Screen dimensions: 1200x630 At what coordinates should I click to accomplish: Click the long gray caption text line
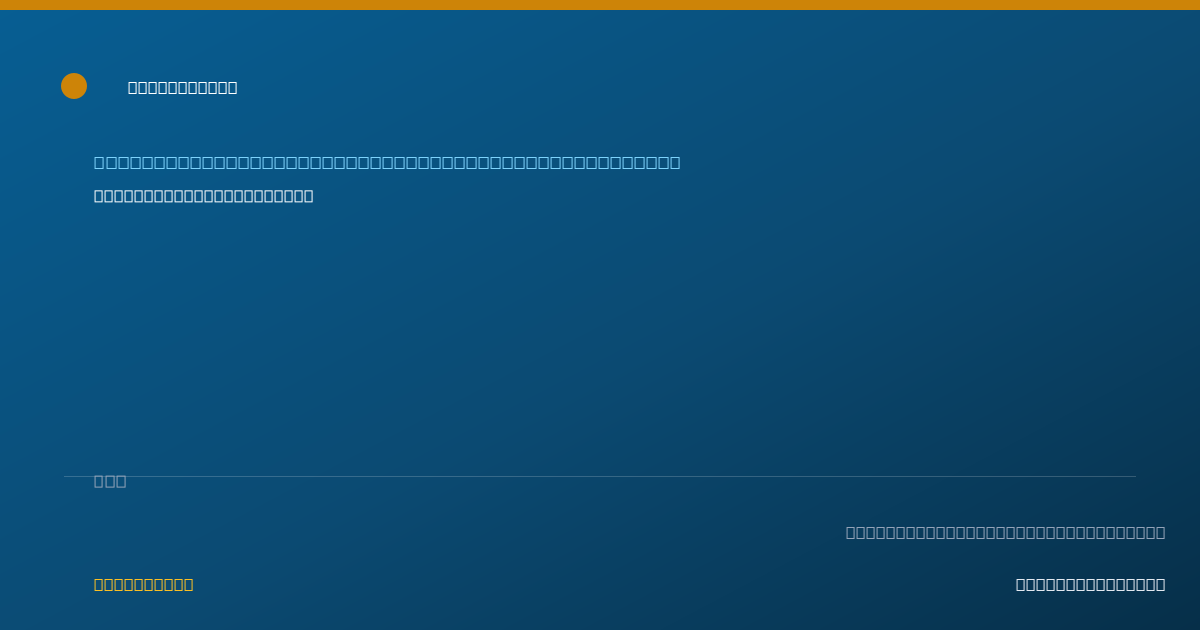pyautogui.click(x=1005, y=532)
